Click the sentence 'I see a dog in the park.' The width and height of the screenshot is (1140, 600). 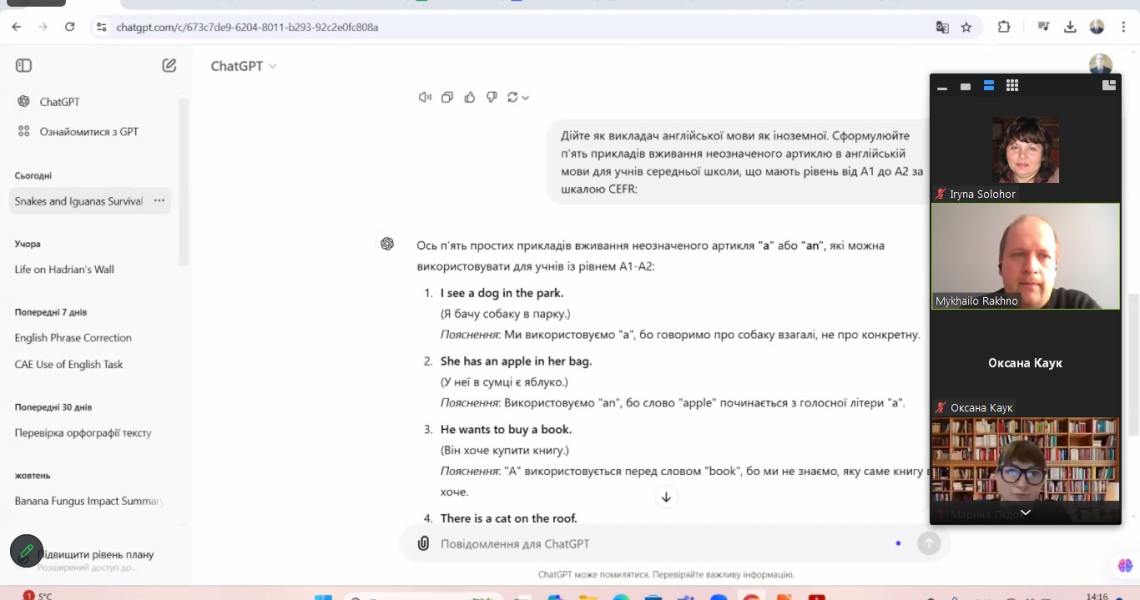click(x=502, y=293)
